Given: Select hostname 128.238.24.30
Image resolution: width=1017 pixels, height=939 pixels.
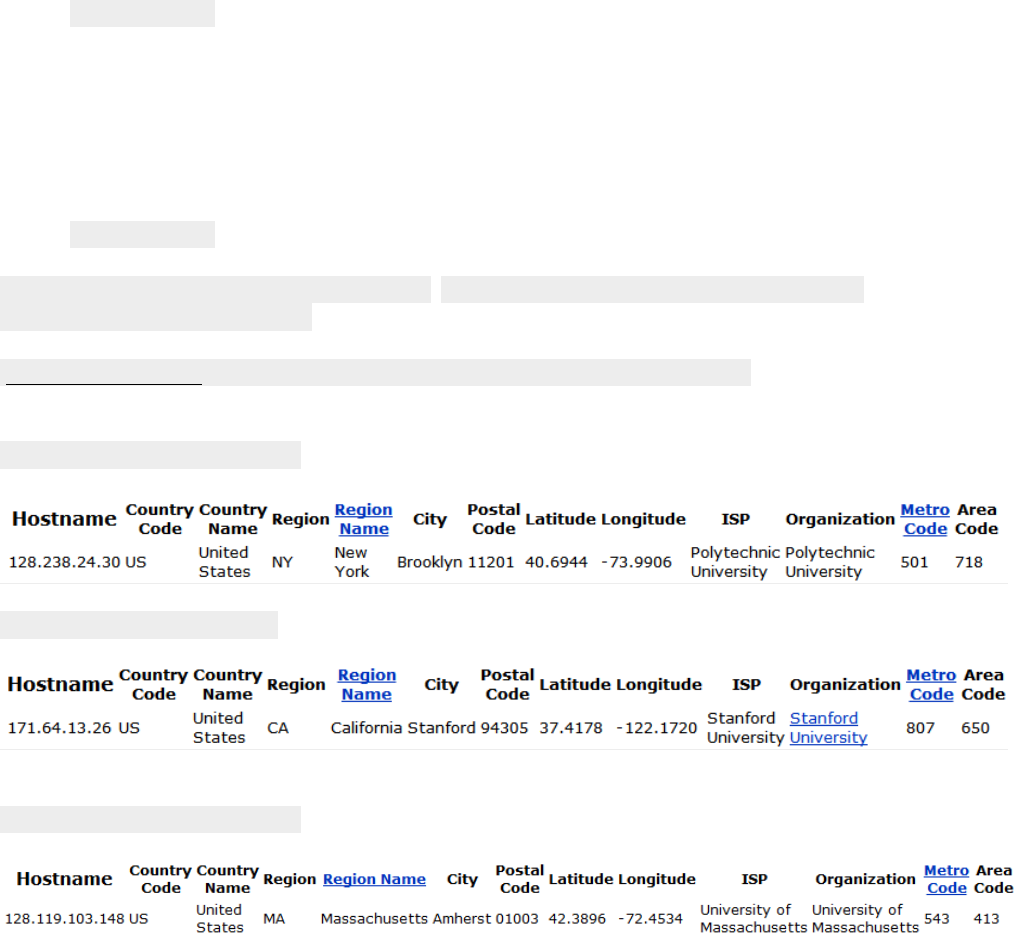Looking at the screenshot, I should pyautogui.click(x=64, y=562).
